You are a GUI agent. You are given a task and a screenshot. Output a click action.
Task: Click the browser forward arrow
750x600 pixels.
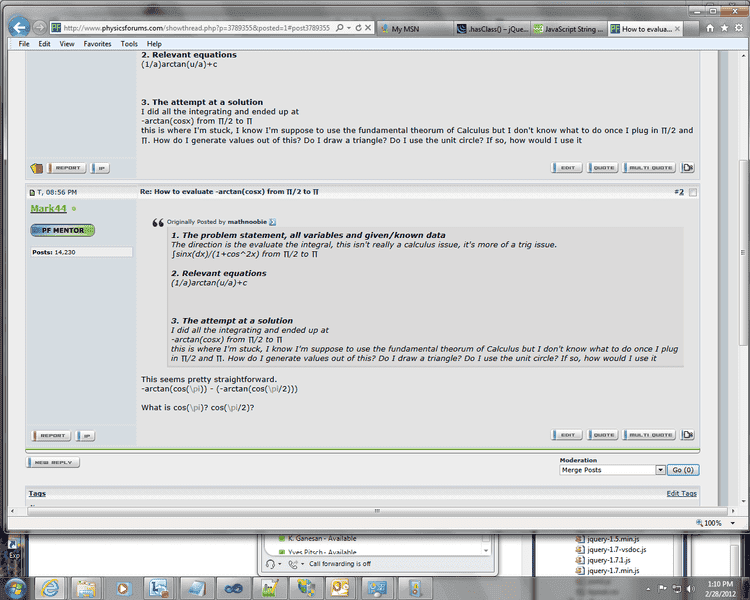click(40, 28)
